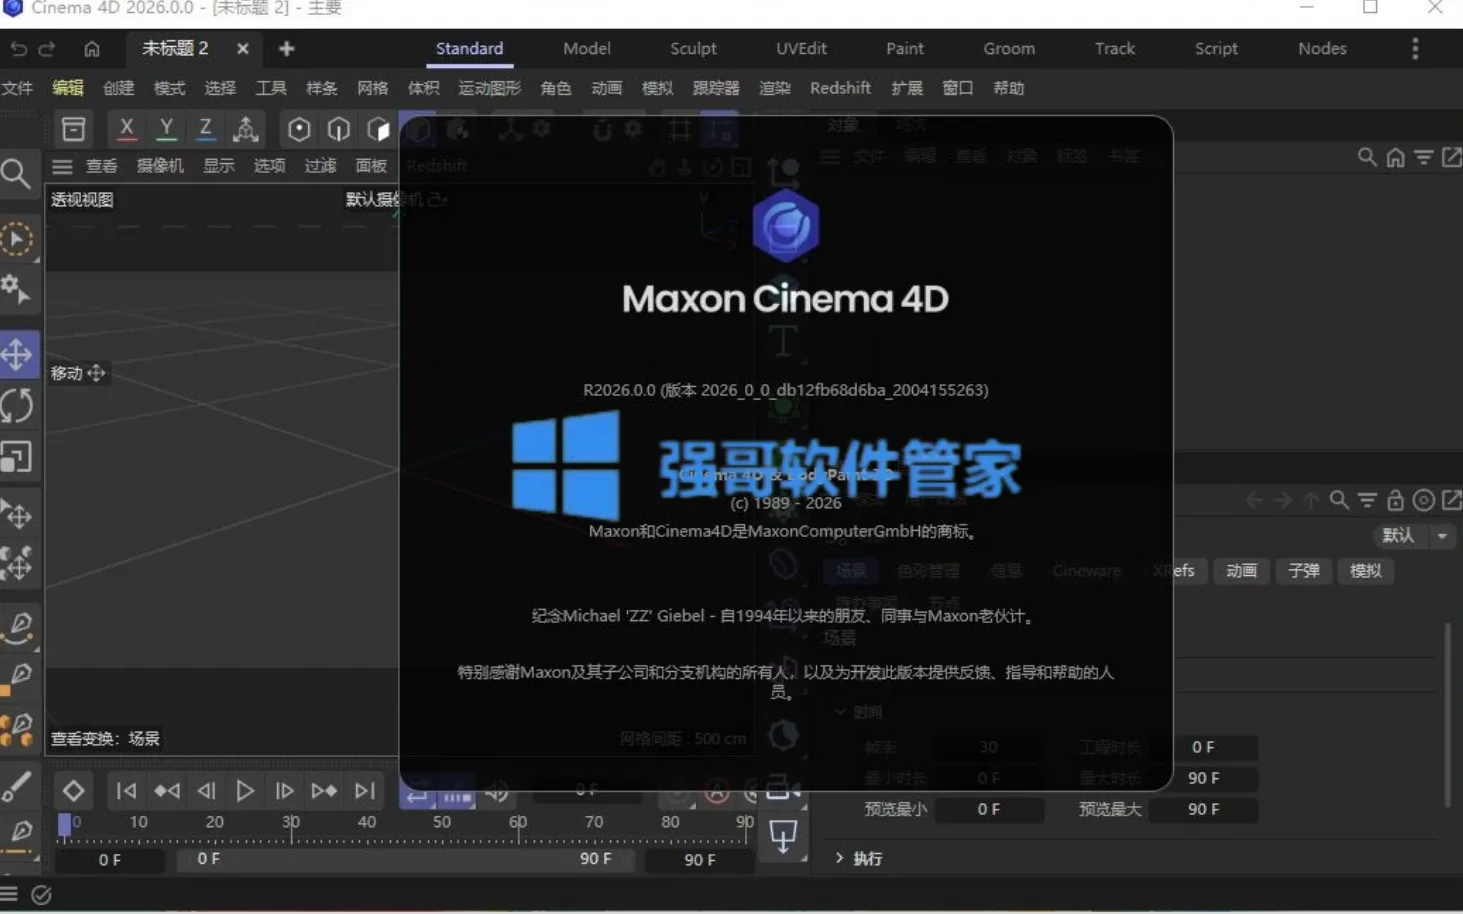
Task: Switch to the Nodes layout tab
Action: click(1322, 48)
